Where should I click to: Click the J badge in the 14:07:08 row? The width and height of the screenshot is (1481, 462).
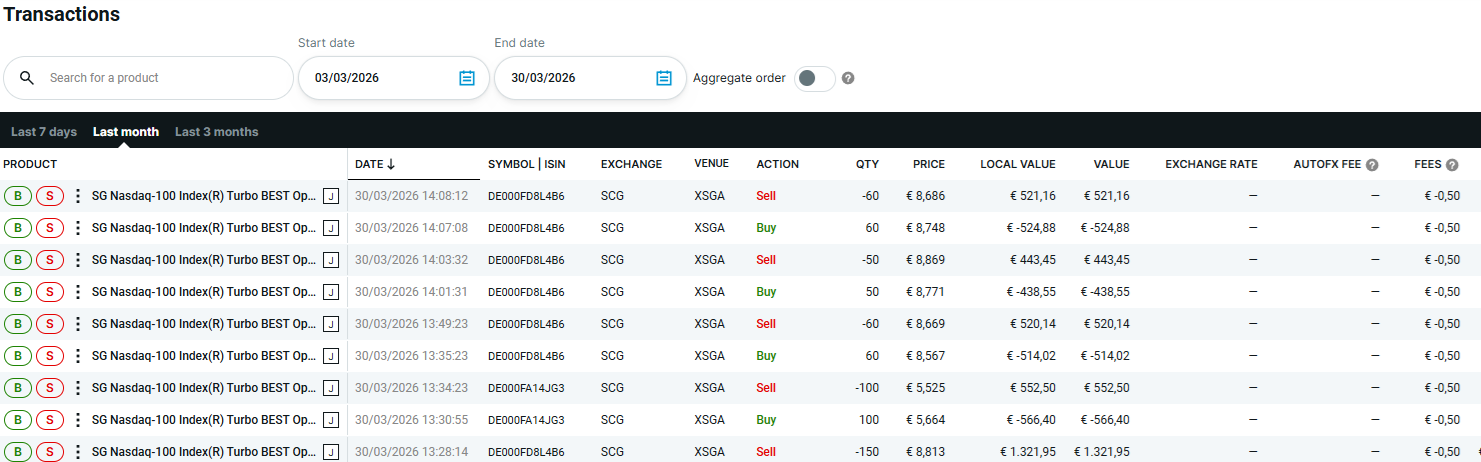click(331, 228)
